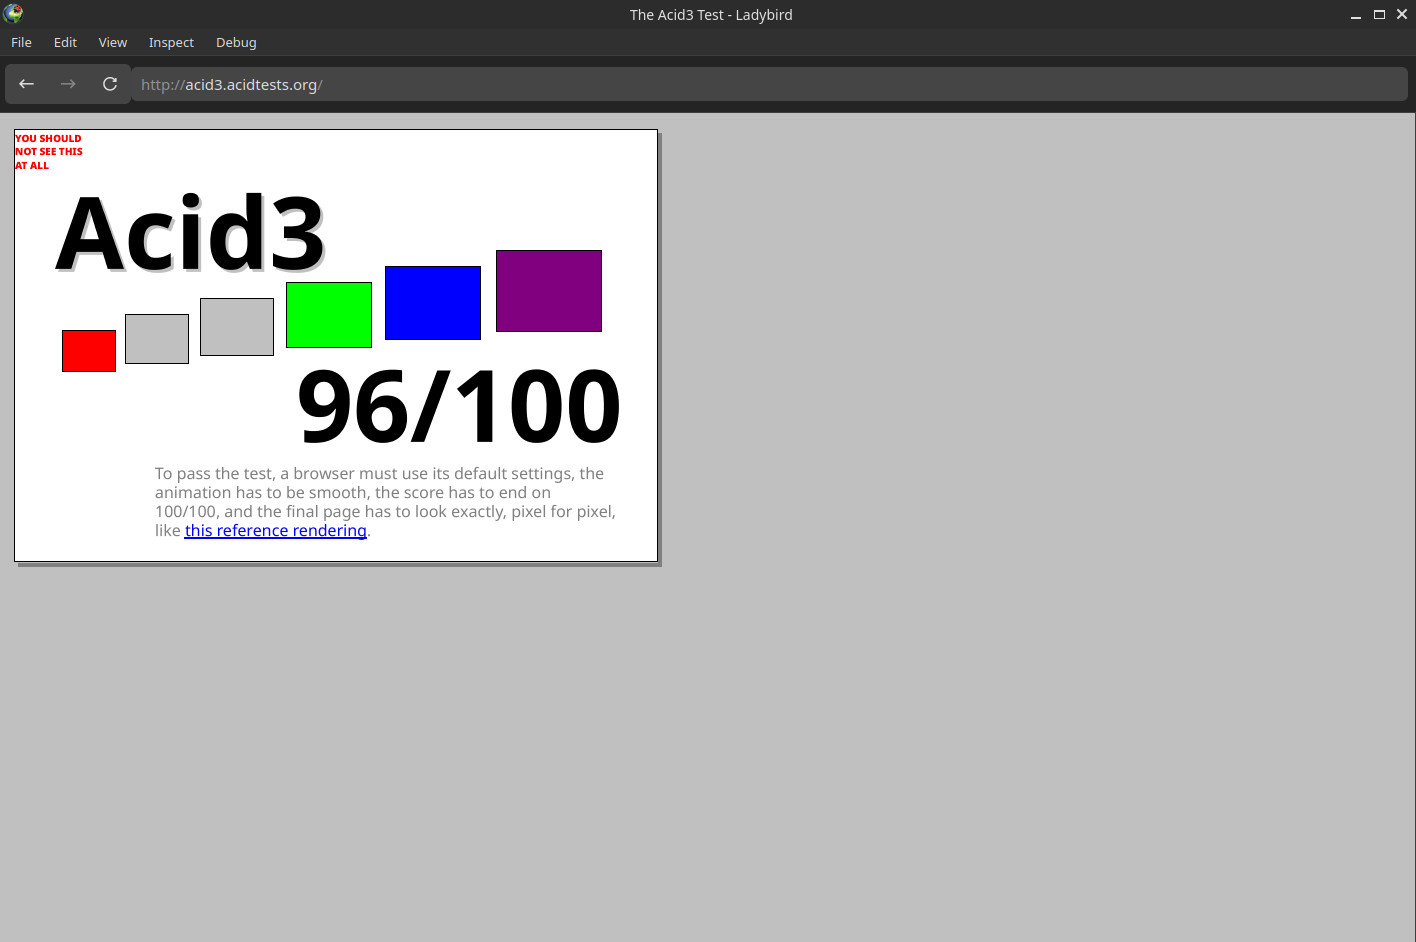Click the bright green box

(x=329, y=315)
